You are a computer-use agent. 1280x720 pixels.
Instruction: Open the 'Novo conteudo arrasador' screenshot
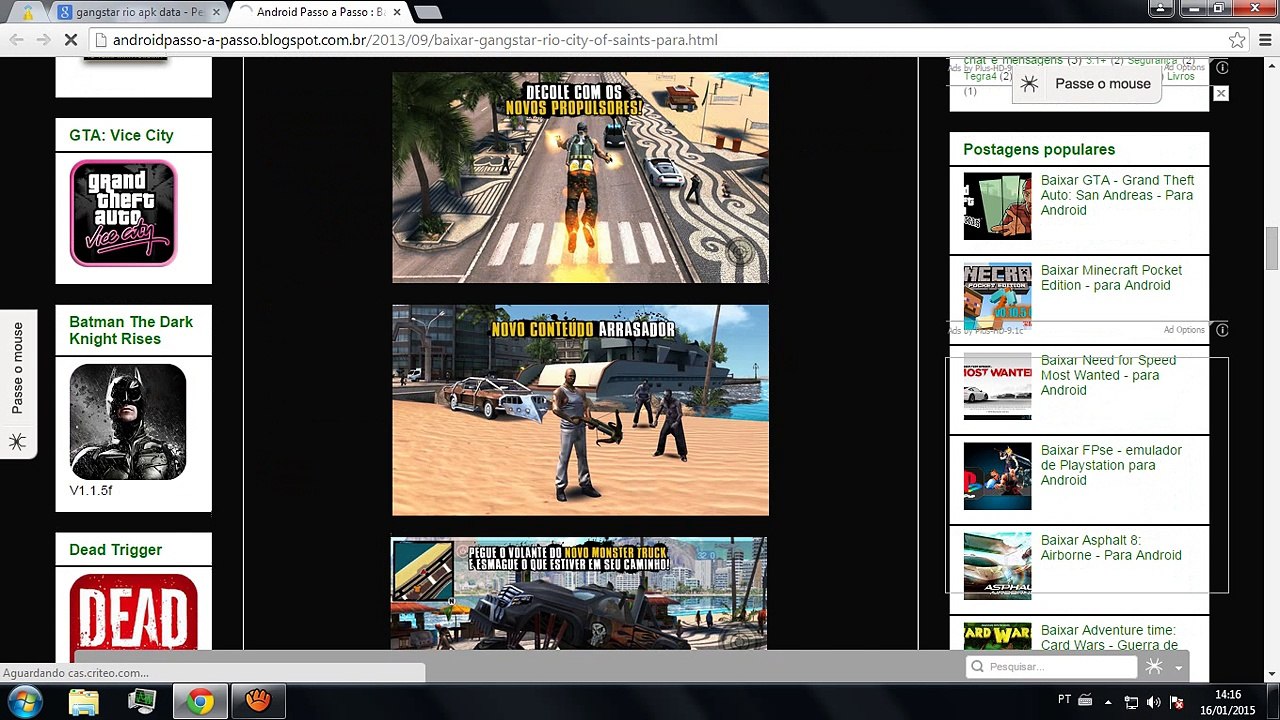point(580,410)
